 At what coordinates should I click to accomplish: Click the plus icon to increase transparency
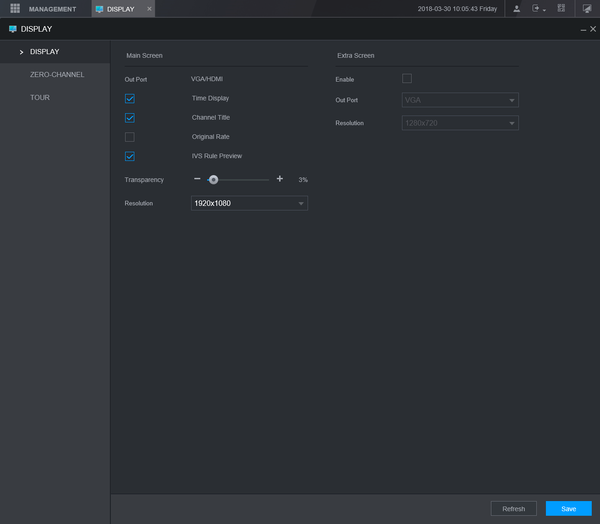279,179
